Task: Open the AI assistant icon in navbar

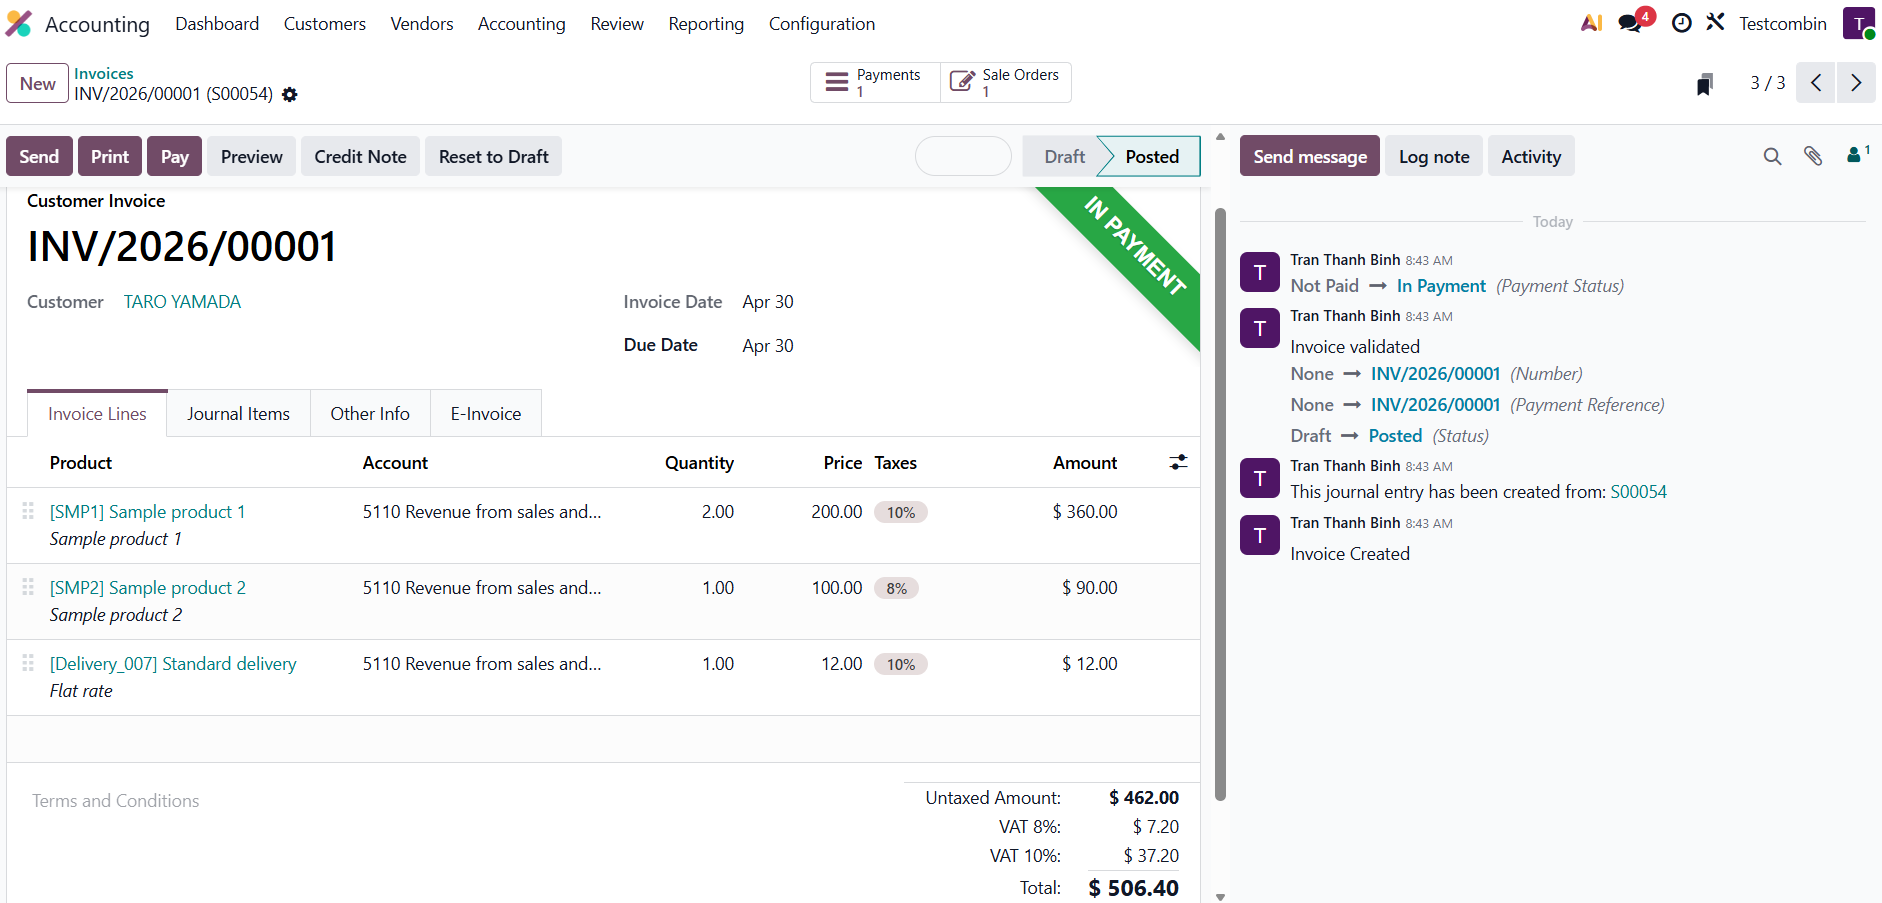Action: click(x=1591, y=23)
